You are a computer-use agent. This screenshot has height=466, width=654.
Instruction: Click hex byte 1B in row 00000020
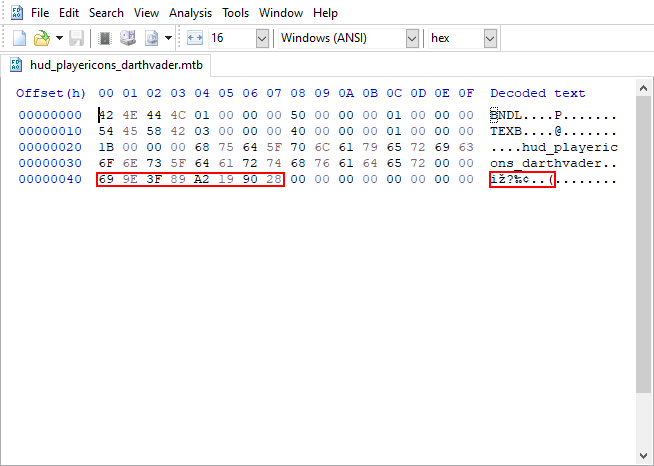(106, 147)
